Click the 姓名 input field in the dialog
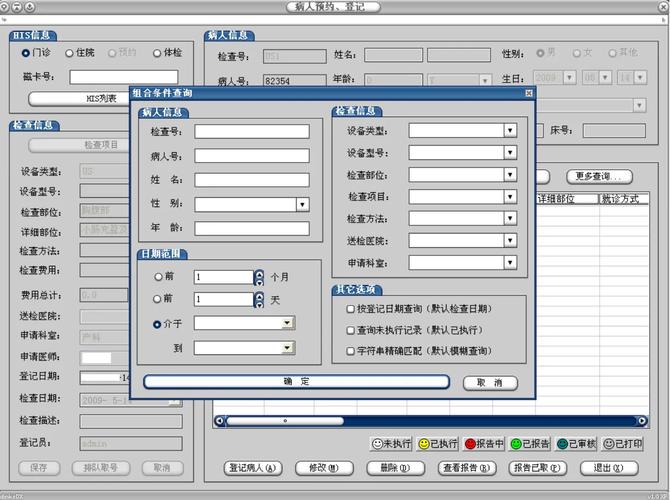The width and height of the screenshot is (670, 500). [252, 180]
